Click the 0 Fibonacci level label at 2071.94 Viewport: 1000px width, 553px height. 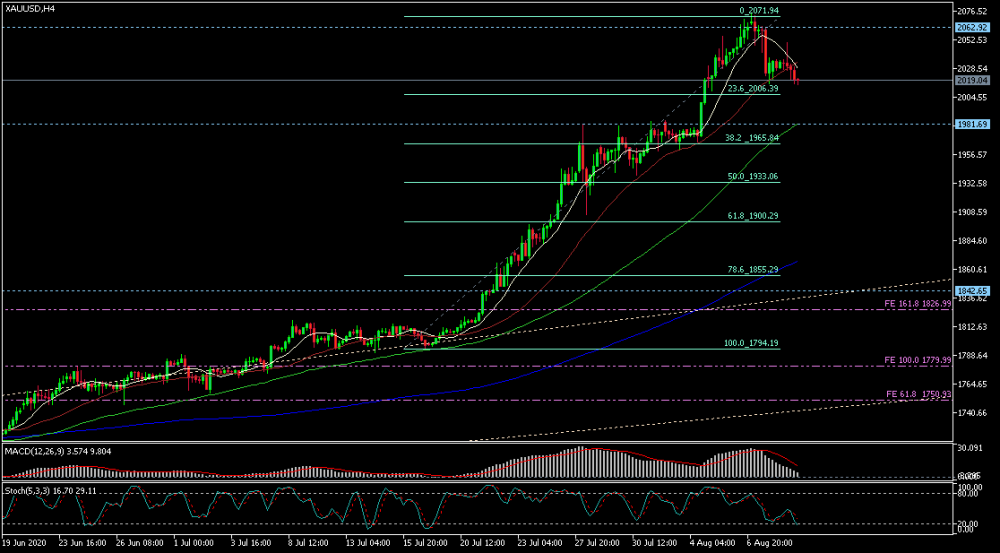[759, 11]
